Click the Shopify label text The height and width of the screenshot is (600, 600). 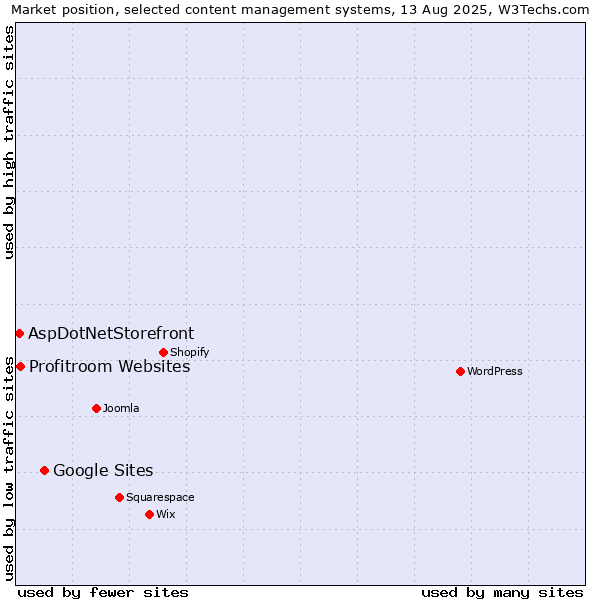[189, 352]
